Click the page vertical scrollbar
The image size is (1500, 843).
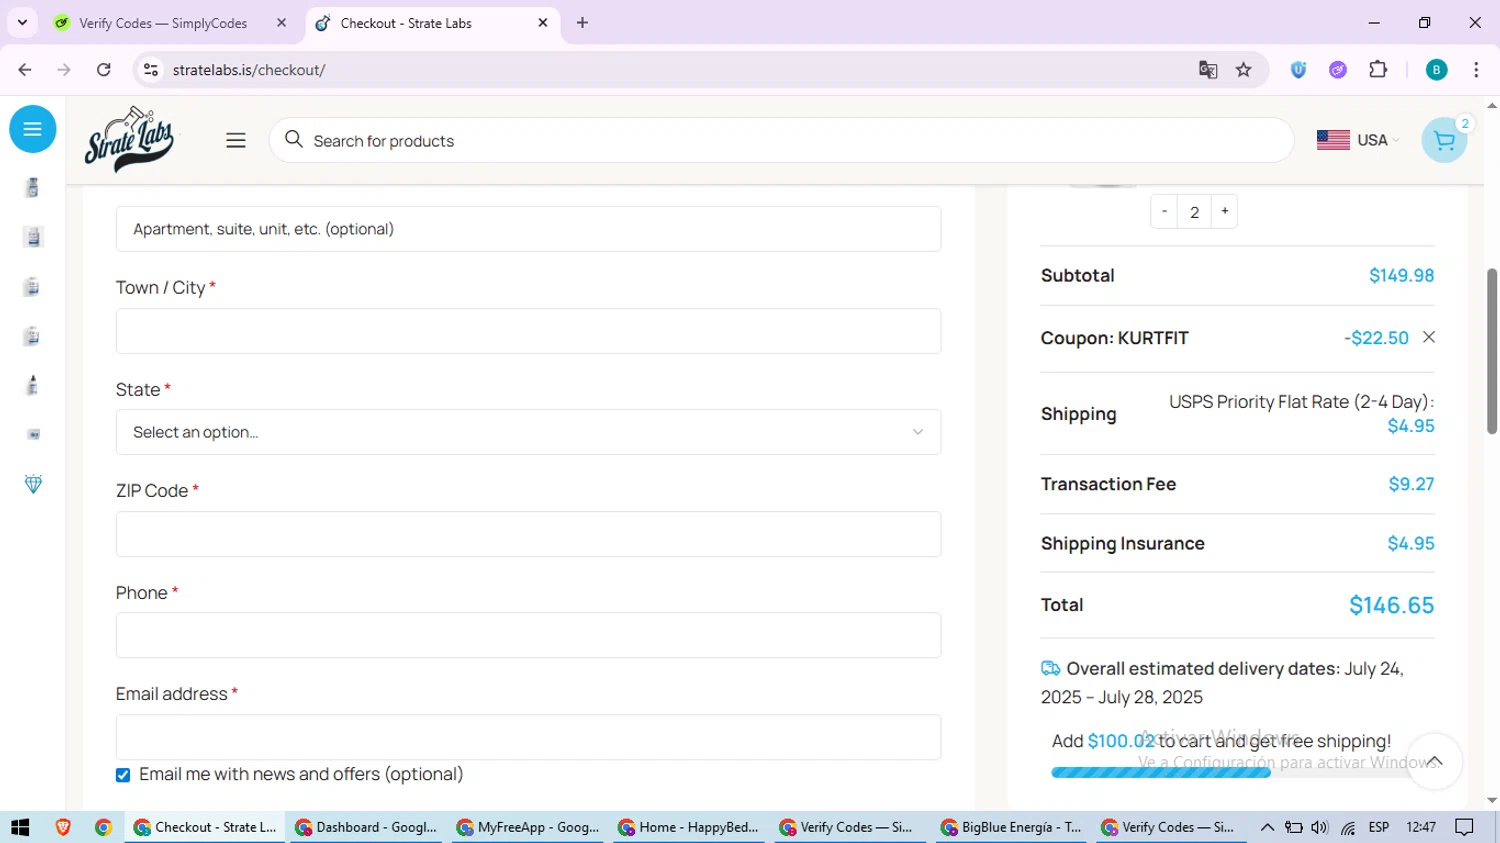1492,350
